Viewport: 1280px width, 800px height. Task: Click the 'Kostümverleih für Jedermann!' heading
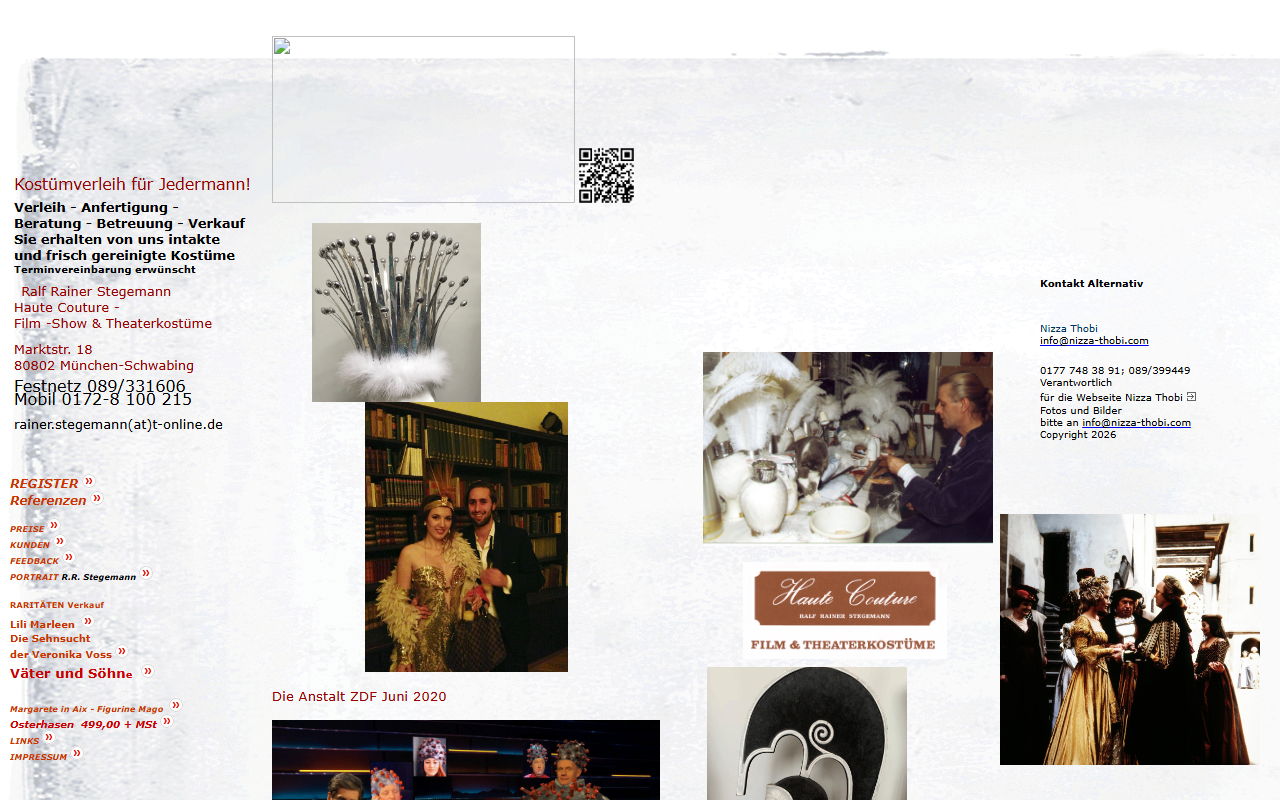point(132,184)
